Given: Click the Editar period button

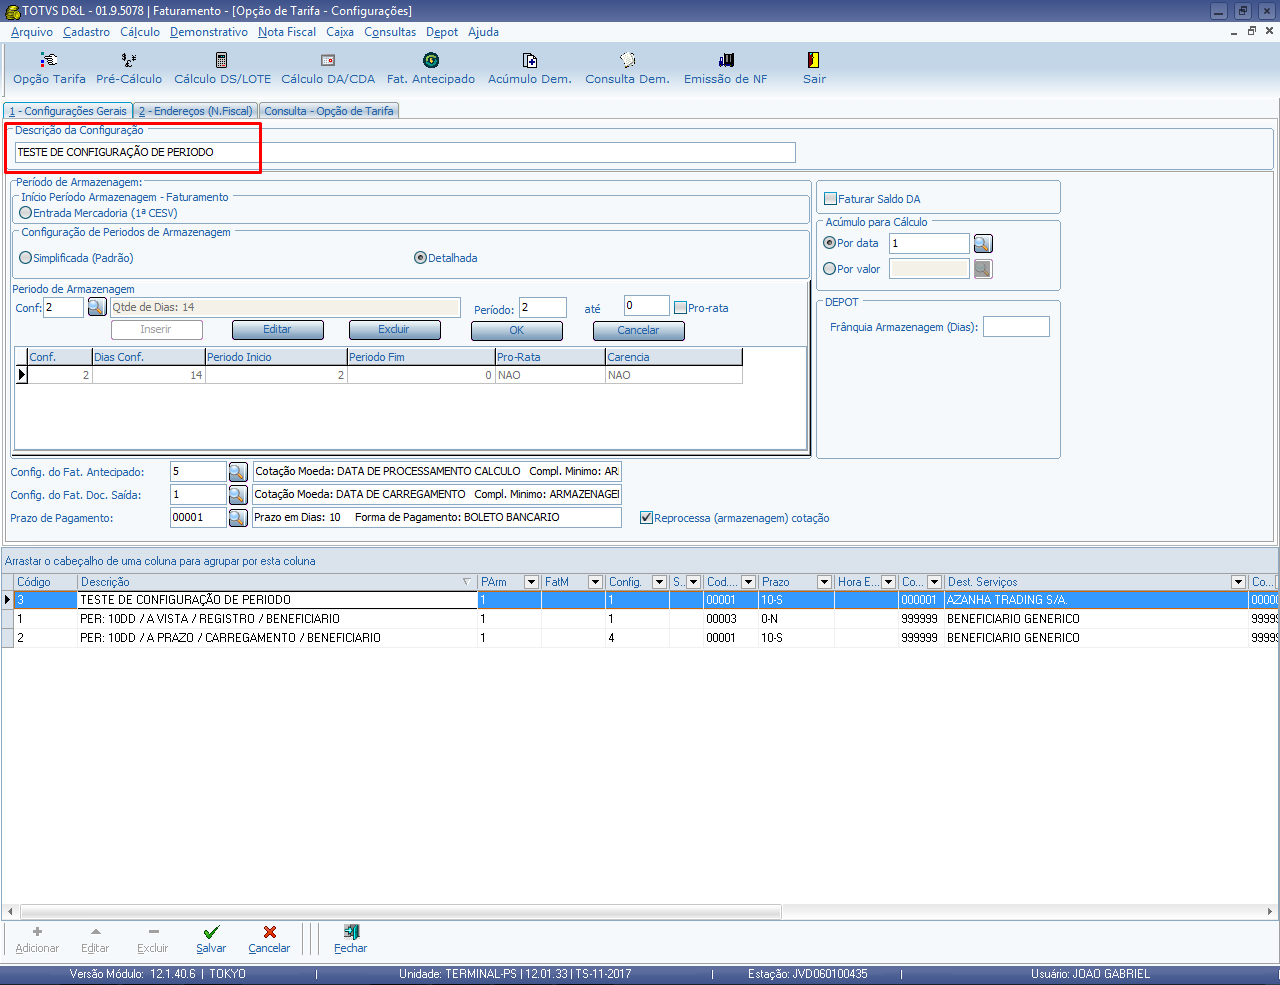Looking at the screenshot, I should [277, 330].
